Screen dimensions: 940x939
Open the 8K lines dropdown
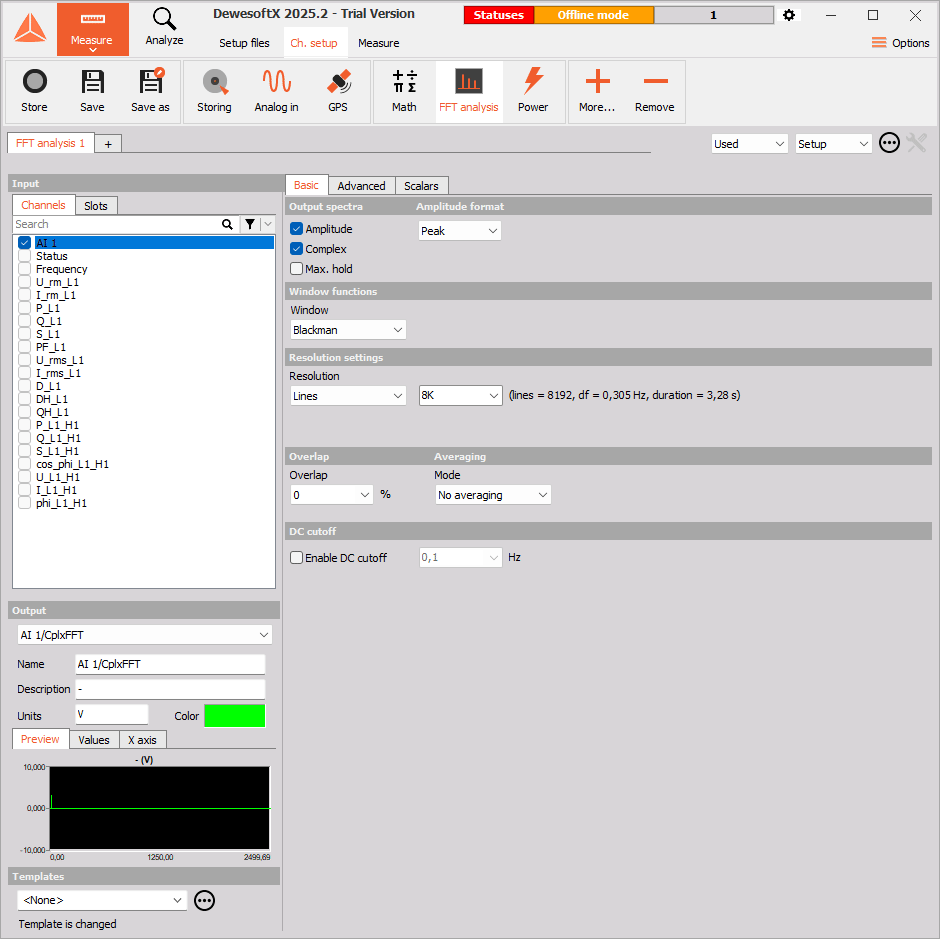460,395
